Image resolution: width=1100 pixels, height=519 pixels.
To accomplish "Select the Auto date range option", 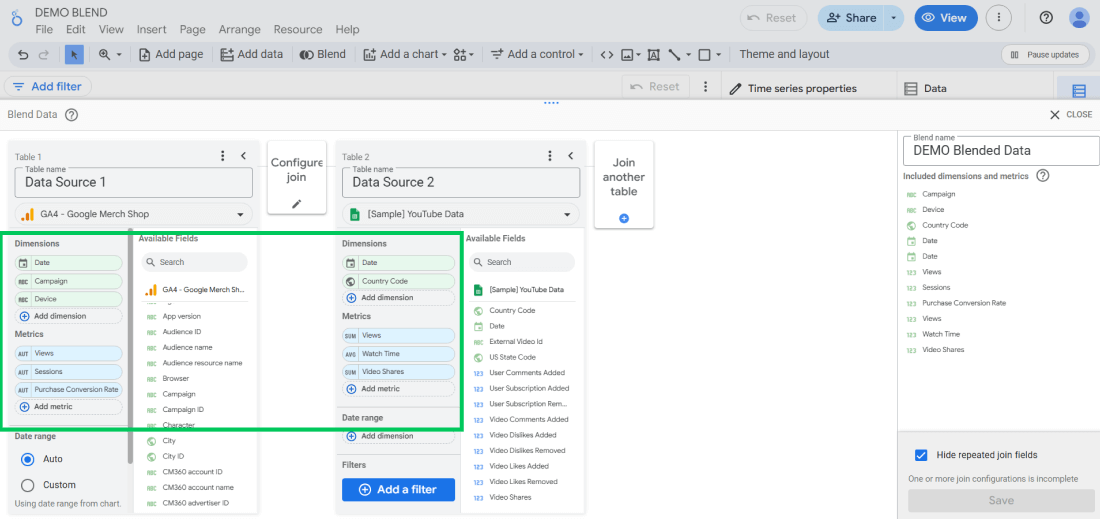I will pos(28,459).
